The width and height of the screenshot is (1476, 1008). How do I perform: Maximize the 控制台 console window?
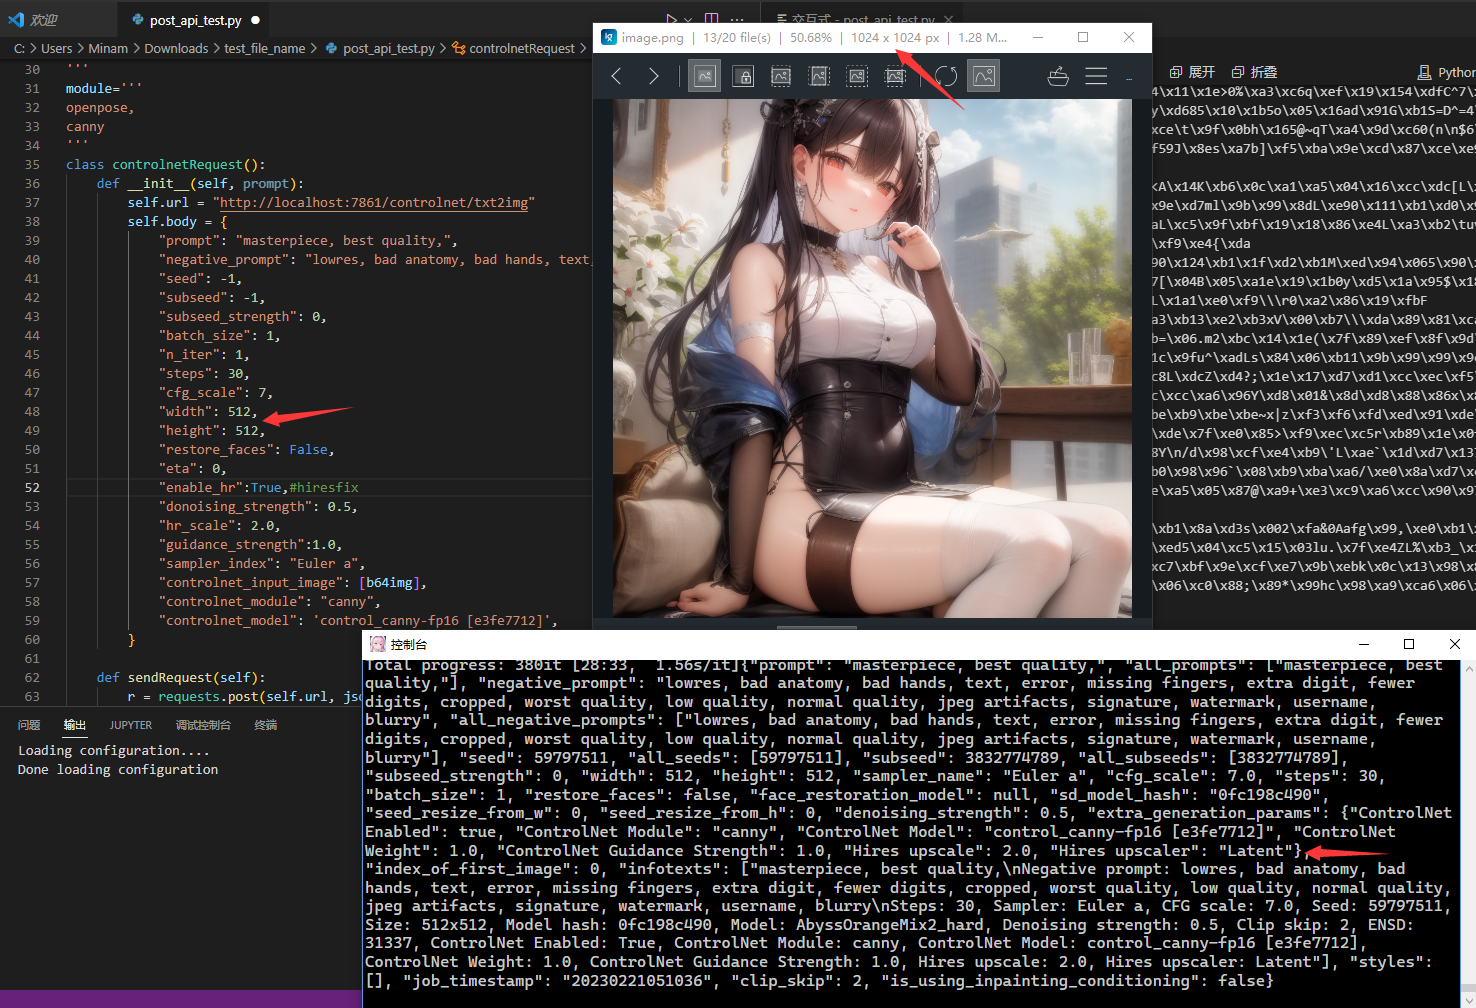1409,644
